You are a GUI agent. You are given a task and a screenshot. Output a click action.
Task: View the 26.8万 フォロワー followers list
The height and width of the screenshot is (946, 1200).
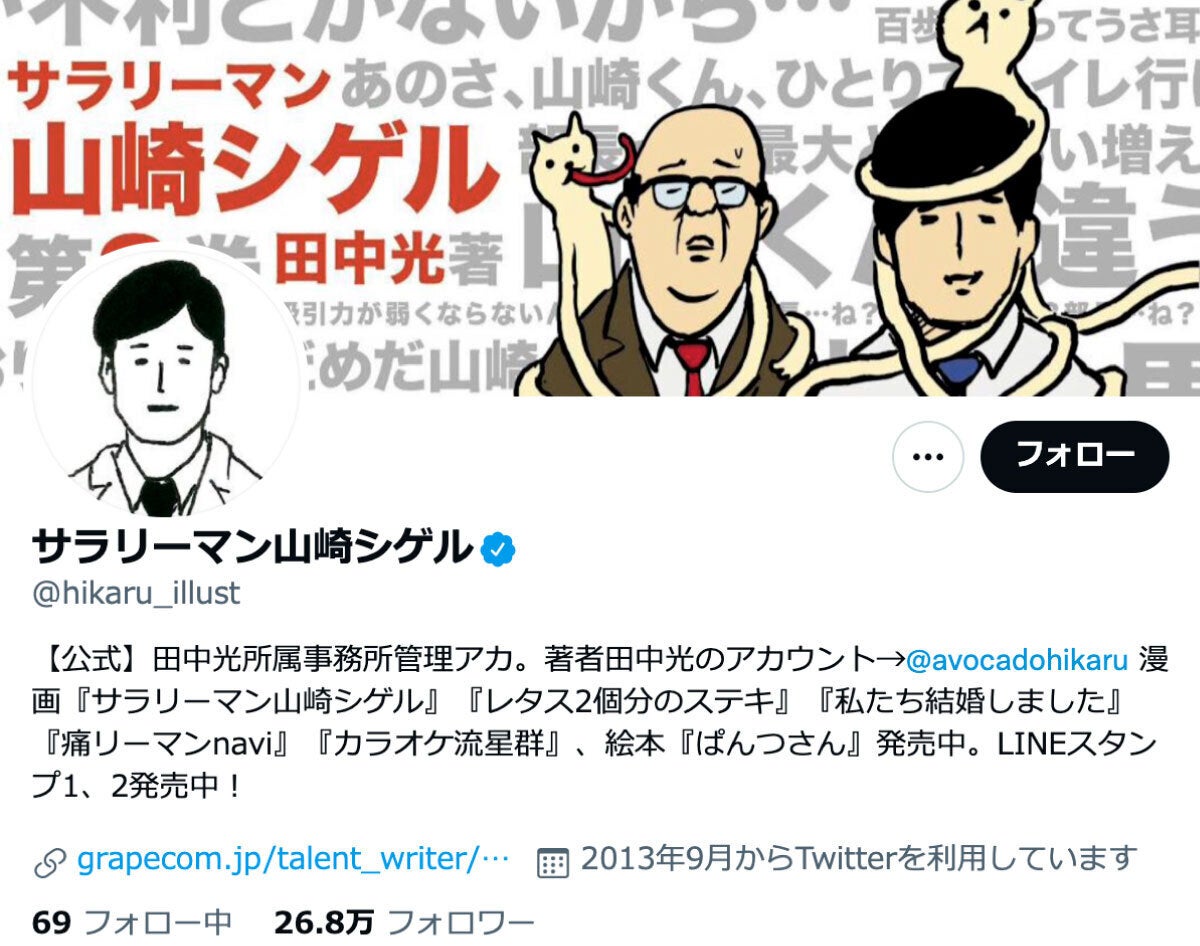tap(404, 922)
